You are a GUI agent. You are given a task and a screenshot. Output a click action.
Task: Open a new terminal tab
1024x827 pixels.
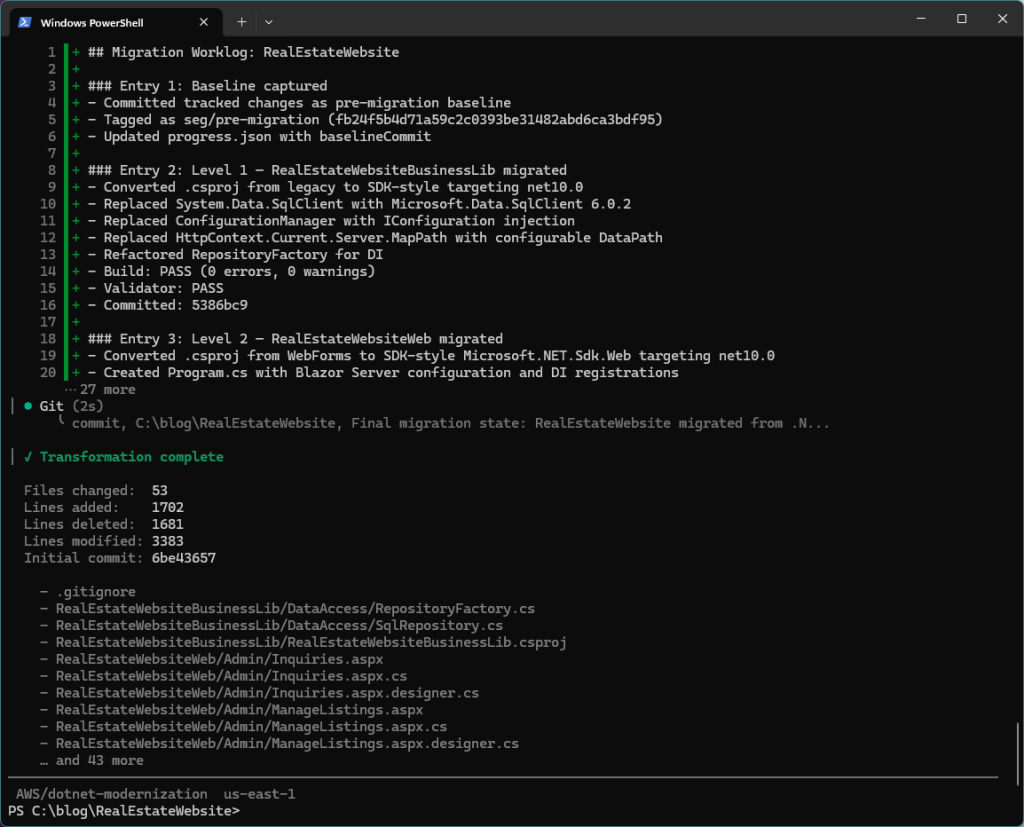242,22
